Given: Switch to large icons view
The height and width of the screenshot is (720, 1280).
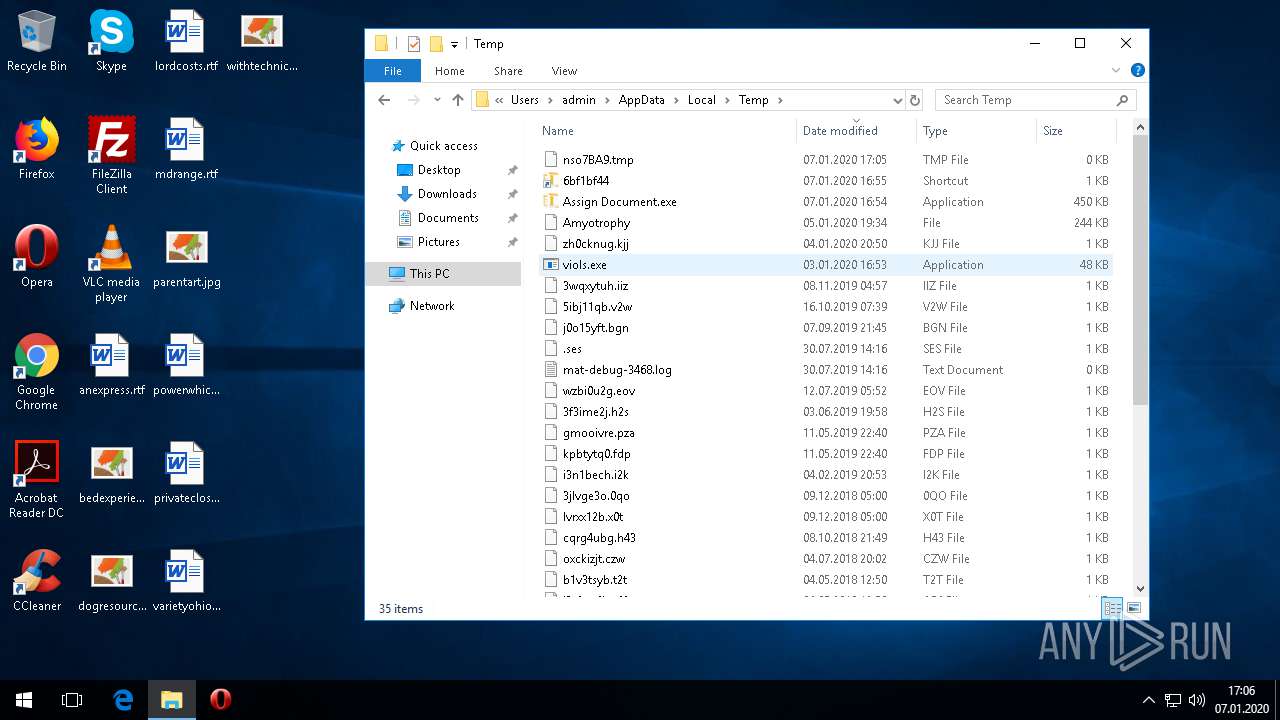Looking at the screenshot, I should tap(1134, 608).
